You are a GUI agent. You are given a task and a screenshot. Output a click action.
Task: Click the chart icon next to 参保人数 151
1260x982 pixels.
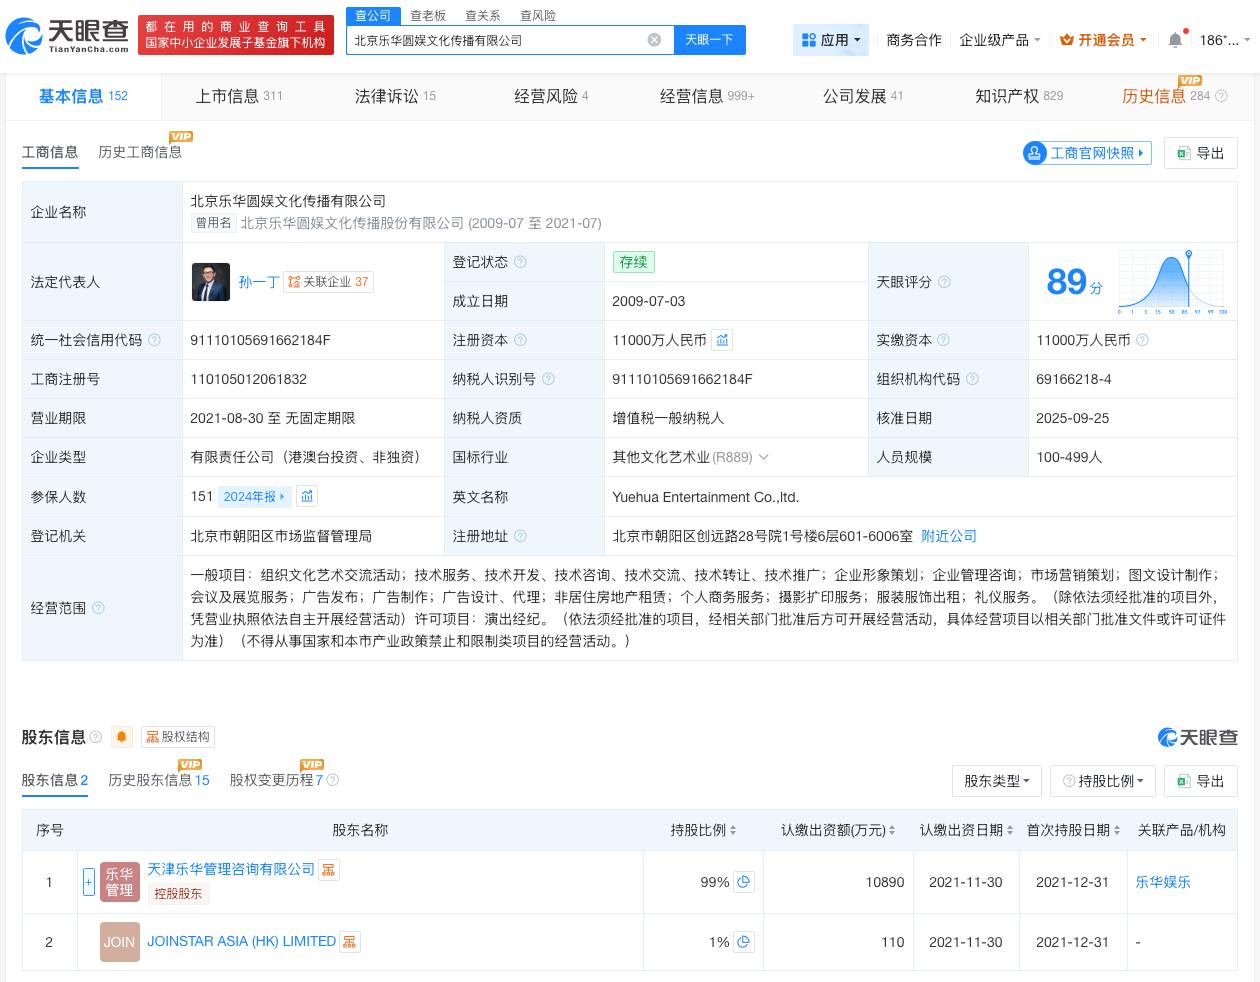307,496
